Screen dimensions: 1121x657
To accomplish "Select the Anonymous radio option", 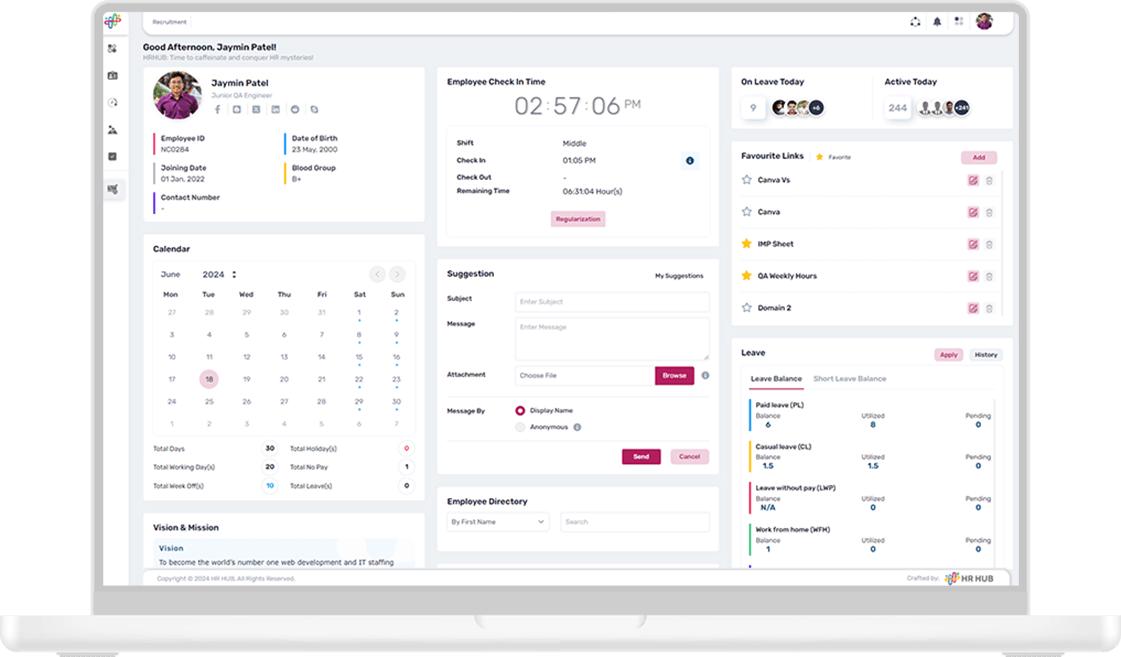I will [x=520, y=427].
